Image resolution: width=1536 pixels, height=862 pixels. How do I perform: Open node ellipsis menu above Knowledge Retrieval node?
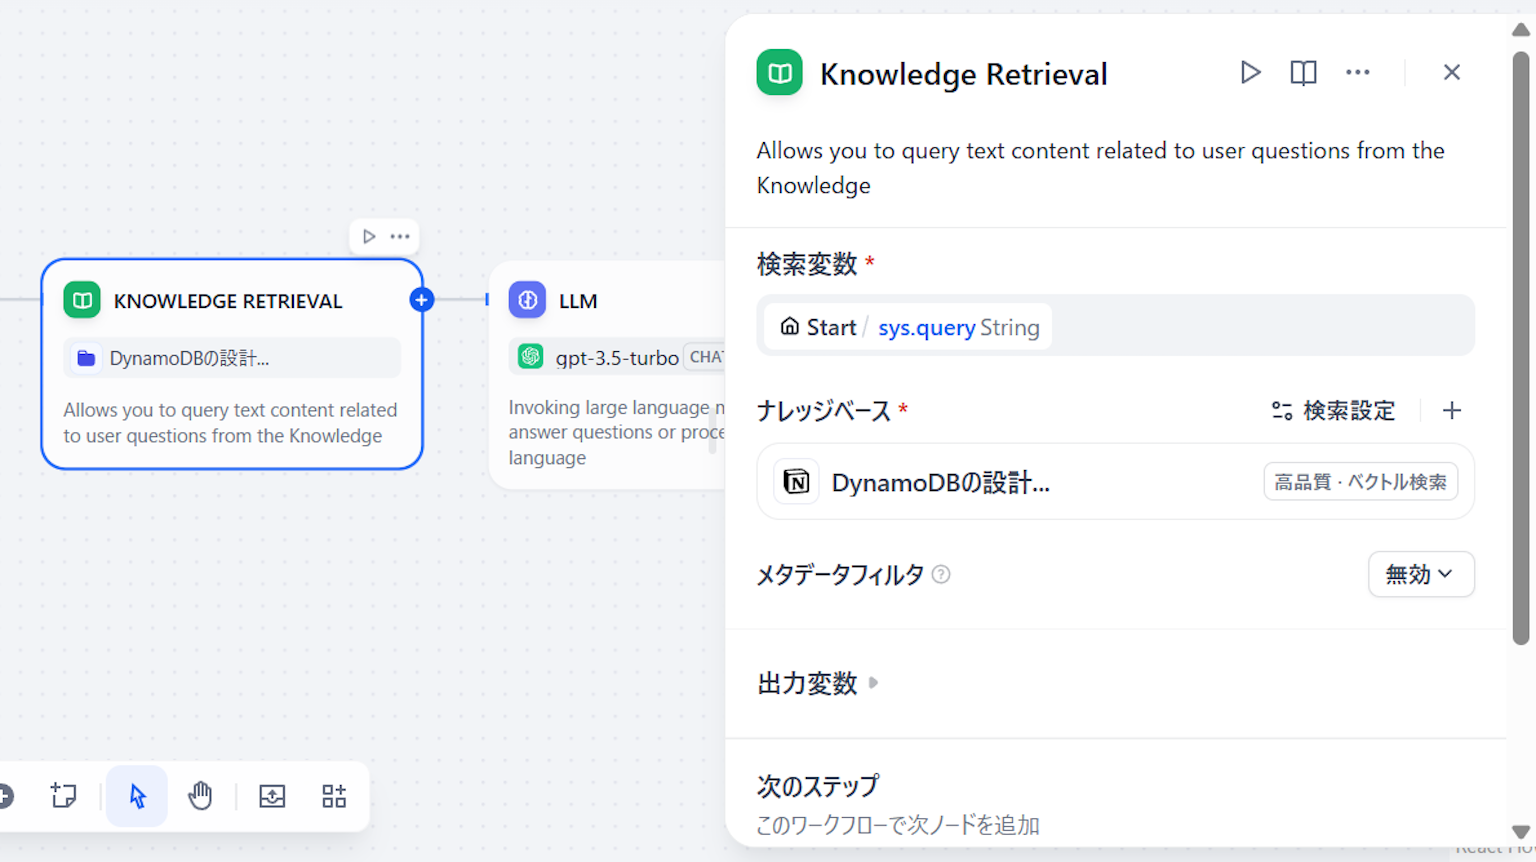pyautogui.click(x=400, y=237)
